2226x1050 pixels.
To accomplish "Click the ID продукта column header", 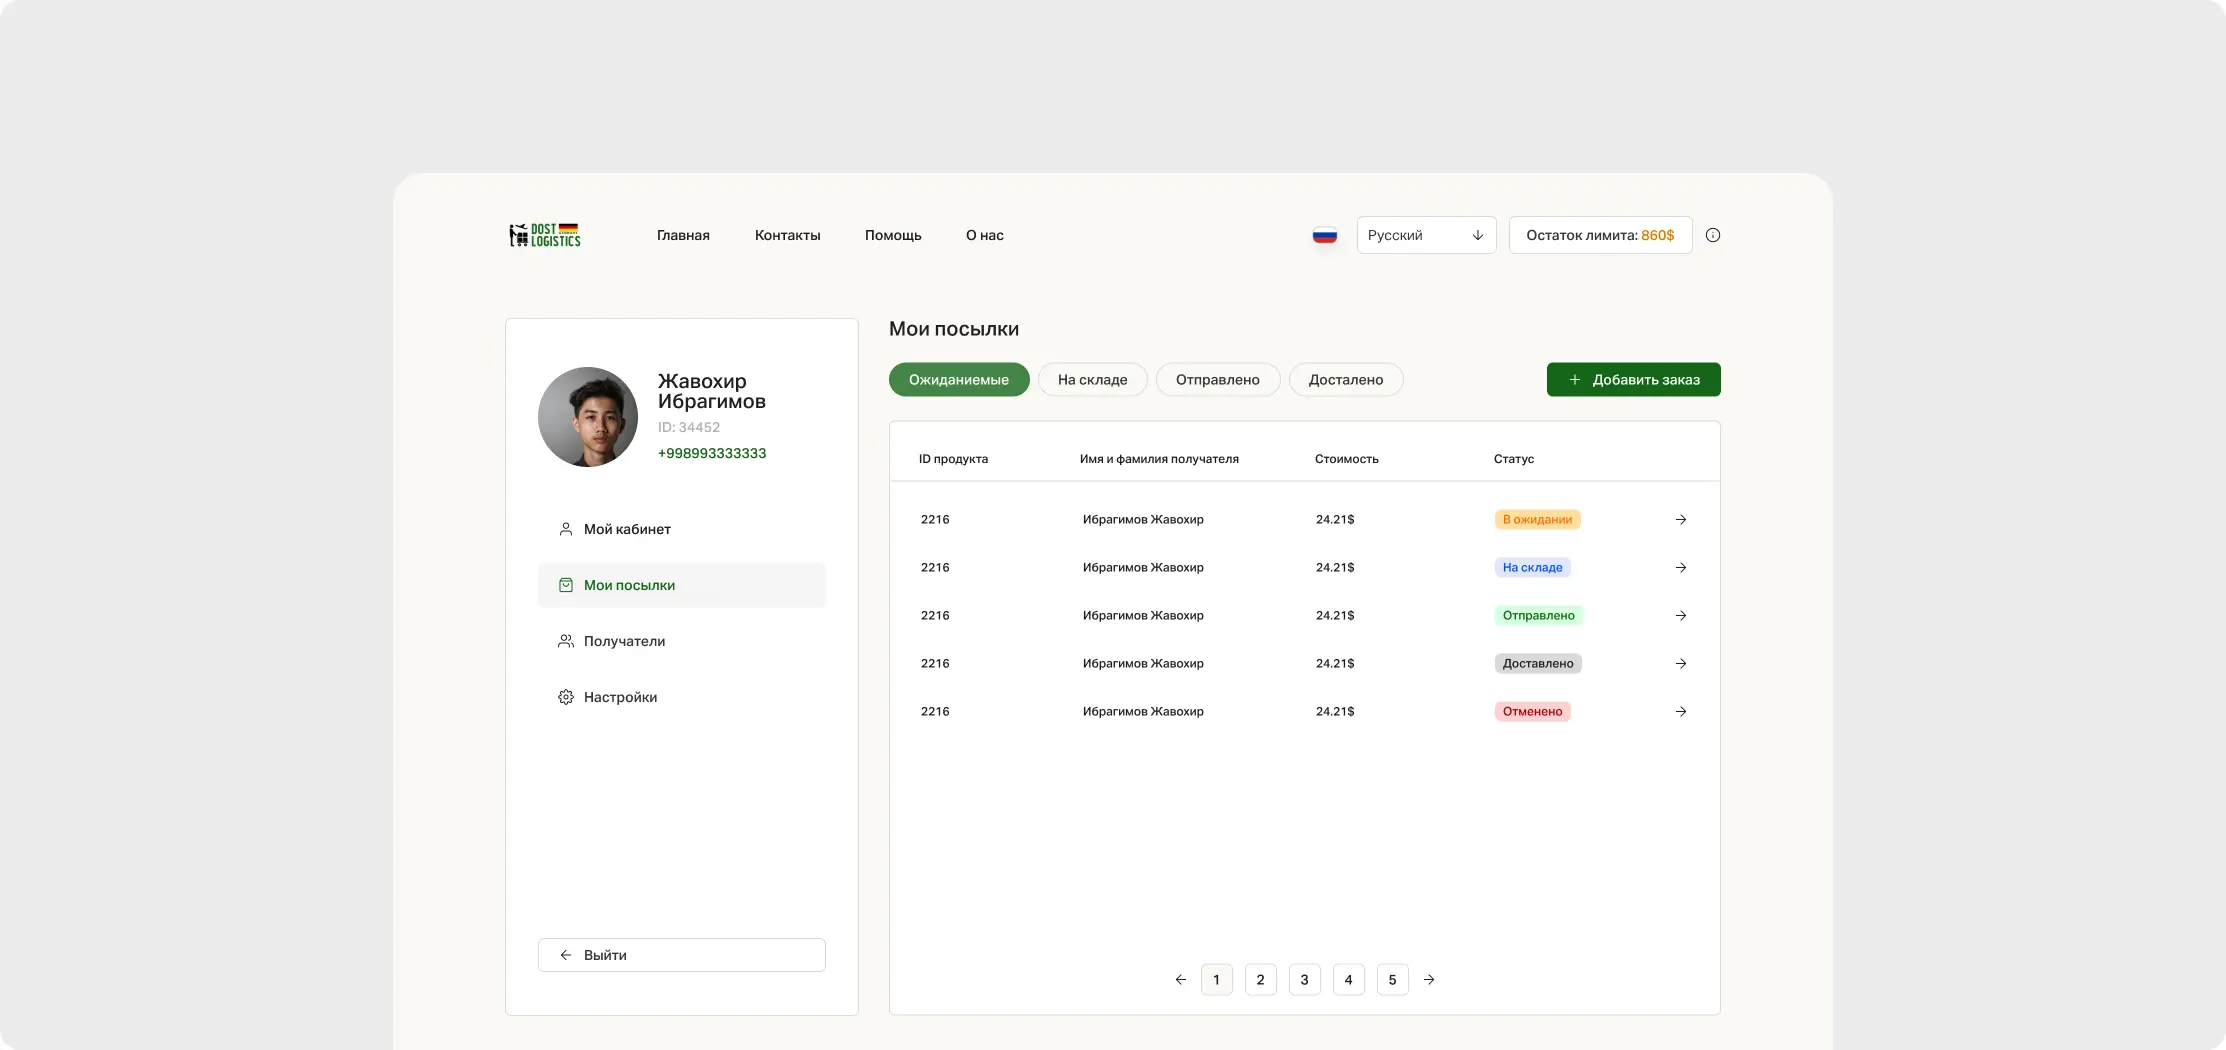I will tap(953, 459).
